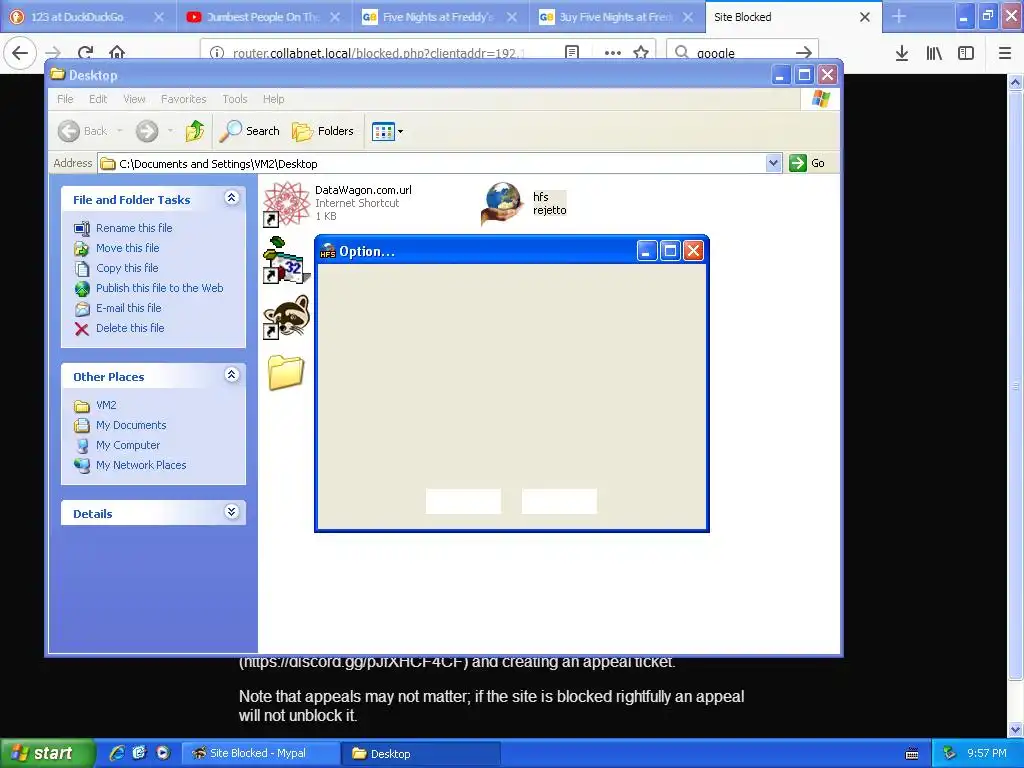This screenshot has height=768, width=1024.
Task: Select the hfs rejetto globe icon
Action: pyautogui.click(x=503, y=204)
